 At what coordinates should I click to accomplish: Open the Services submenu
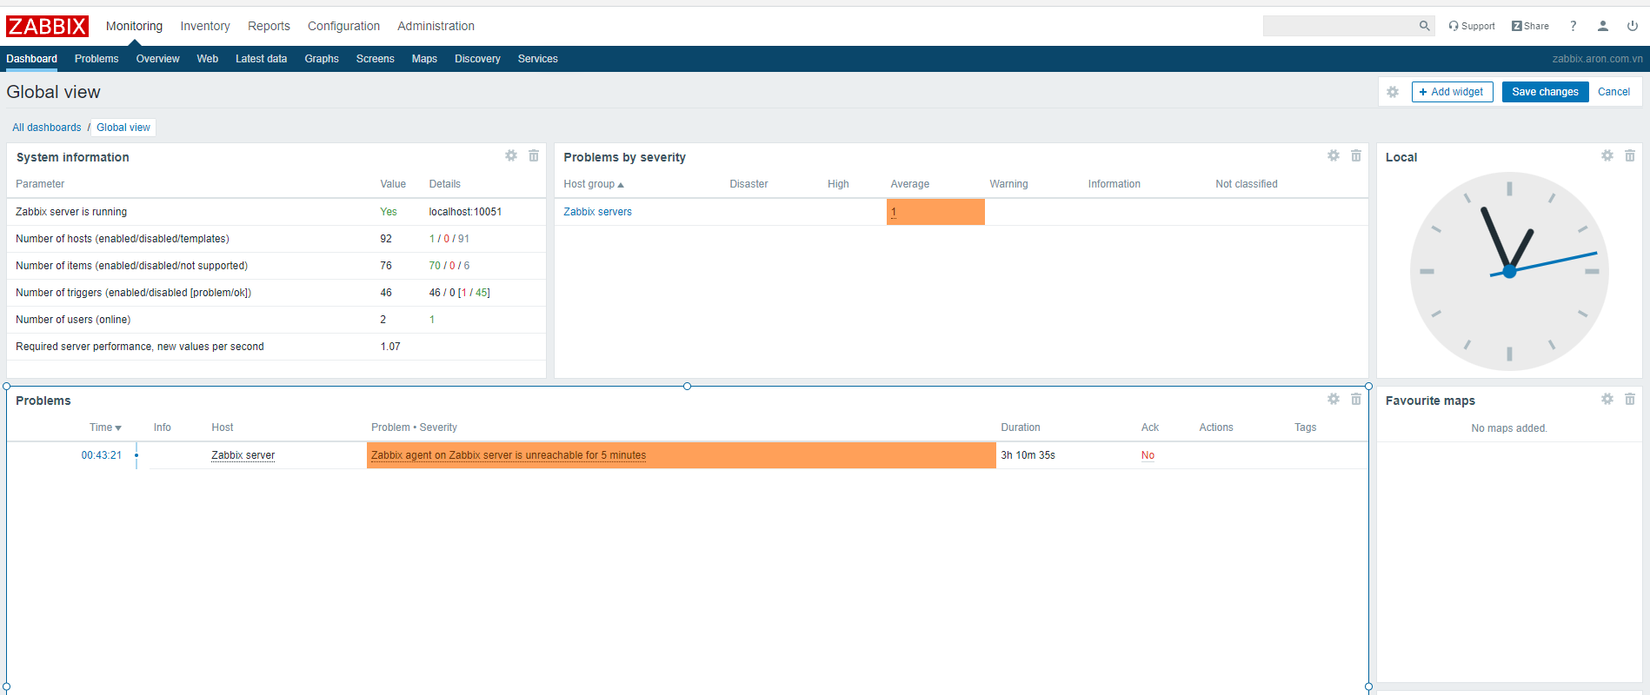click(x=538, y=59)
